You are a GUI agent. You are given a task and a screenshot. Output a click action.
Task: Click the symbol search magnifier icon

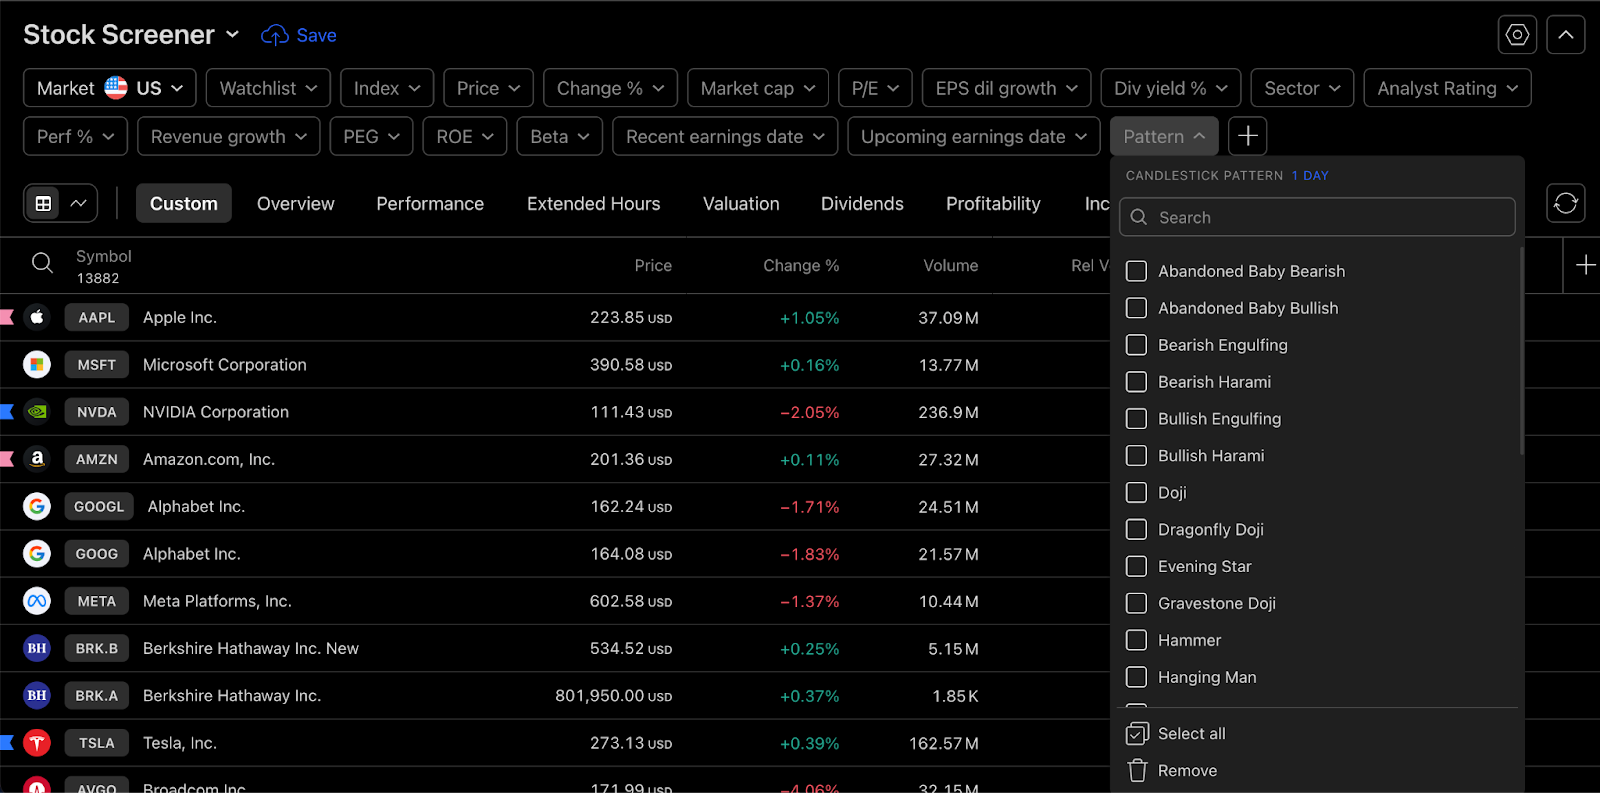click(42, 263)
